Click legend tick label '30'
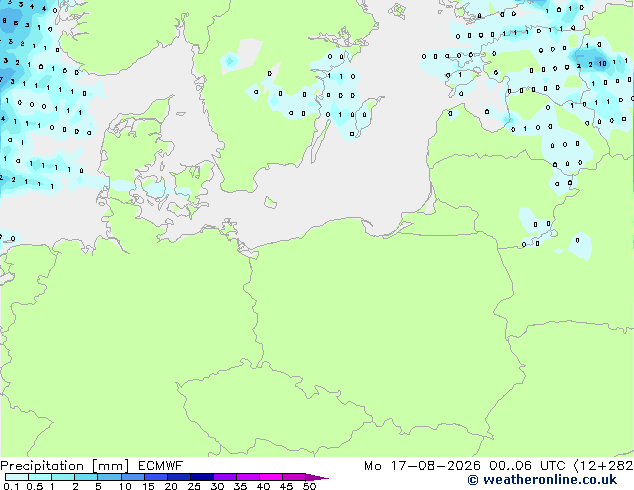 (x=217, y=486)
